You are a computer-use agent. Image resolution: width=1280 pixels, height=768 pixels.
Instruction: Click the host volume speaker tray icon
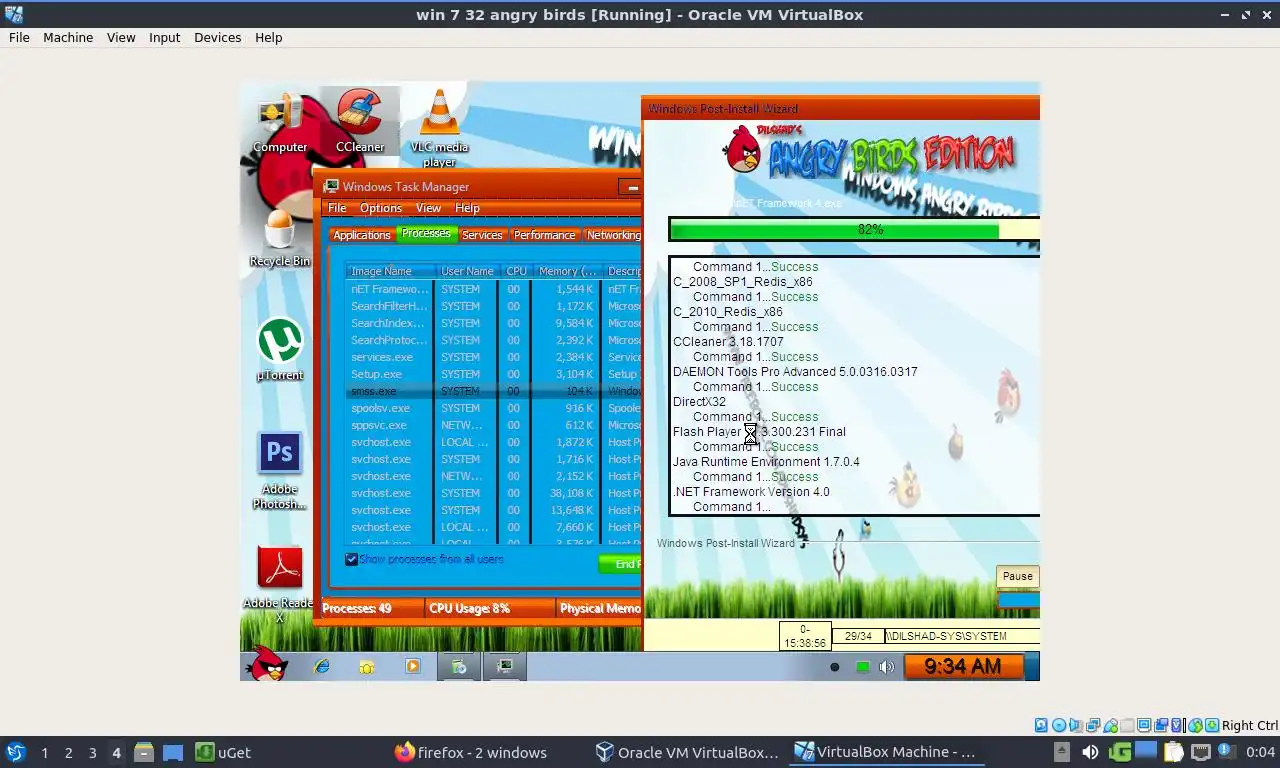[x=1090, y=752]
